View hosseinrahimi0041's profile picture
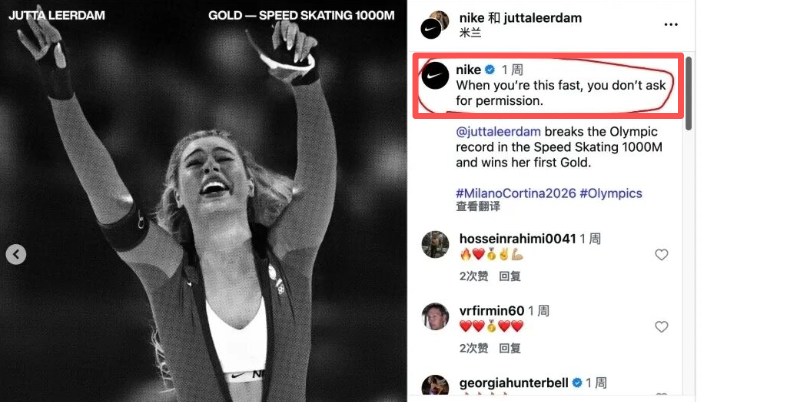792x402 pixels. 435,244
